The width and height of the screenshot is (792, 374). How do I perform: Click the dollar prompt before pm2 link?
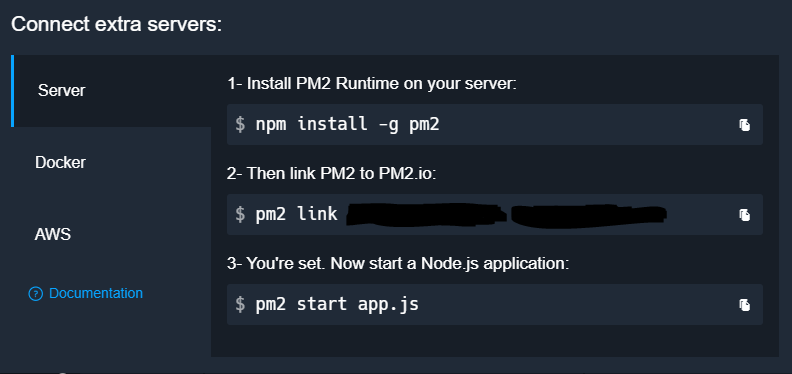(x=240, y=215)
